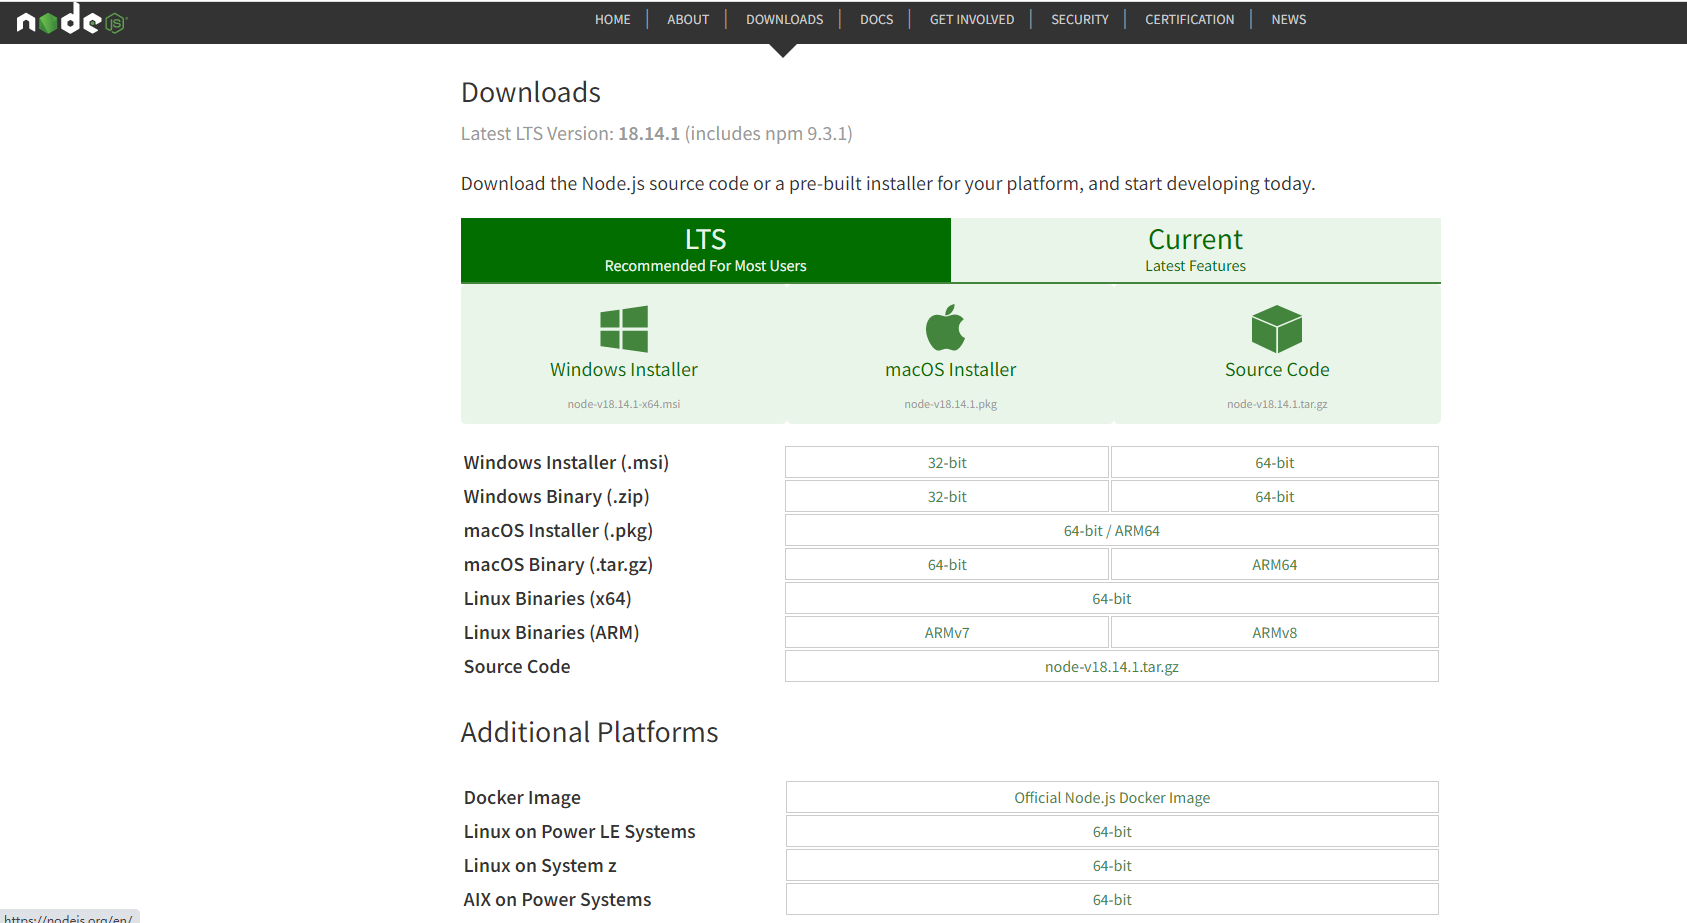Image resolution: width=1687 pixels, height=923 pixels.
Task: Click the Node.js logo in header
Action: pyautogui.click(x=72, y=19)
